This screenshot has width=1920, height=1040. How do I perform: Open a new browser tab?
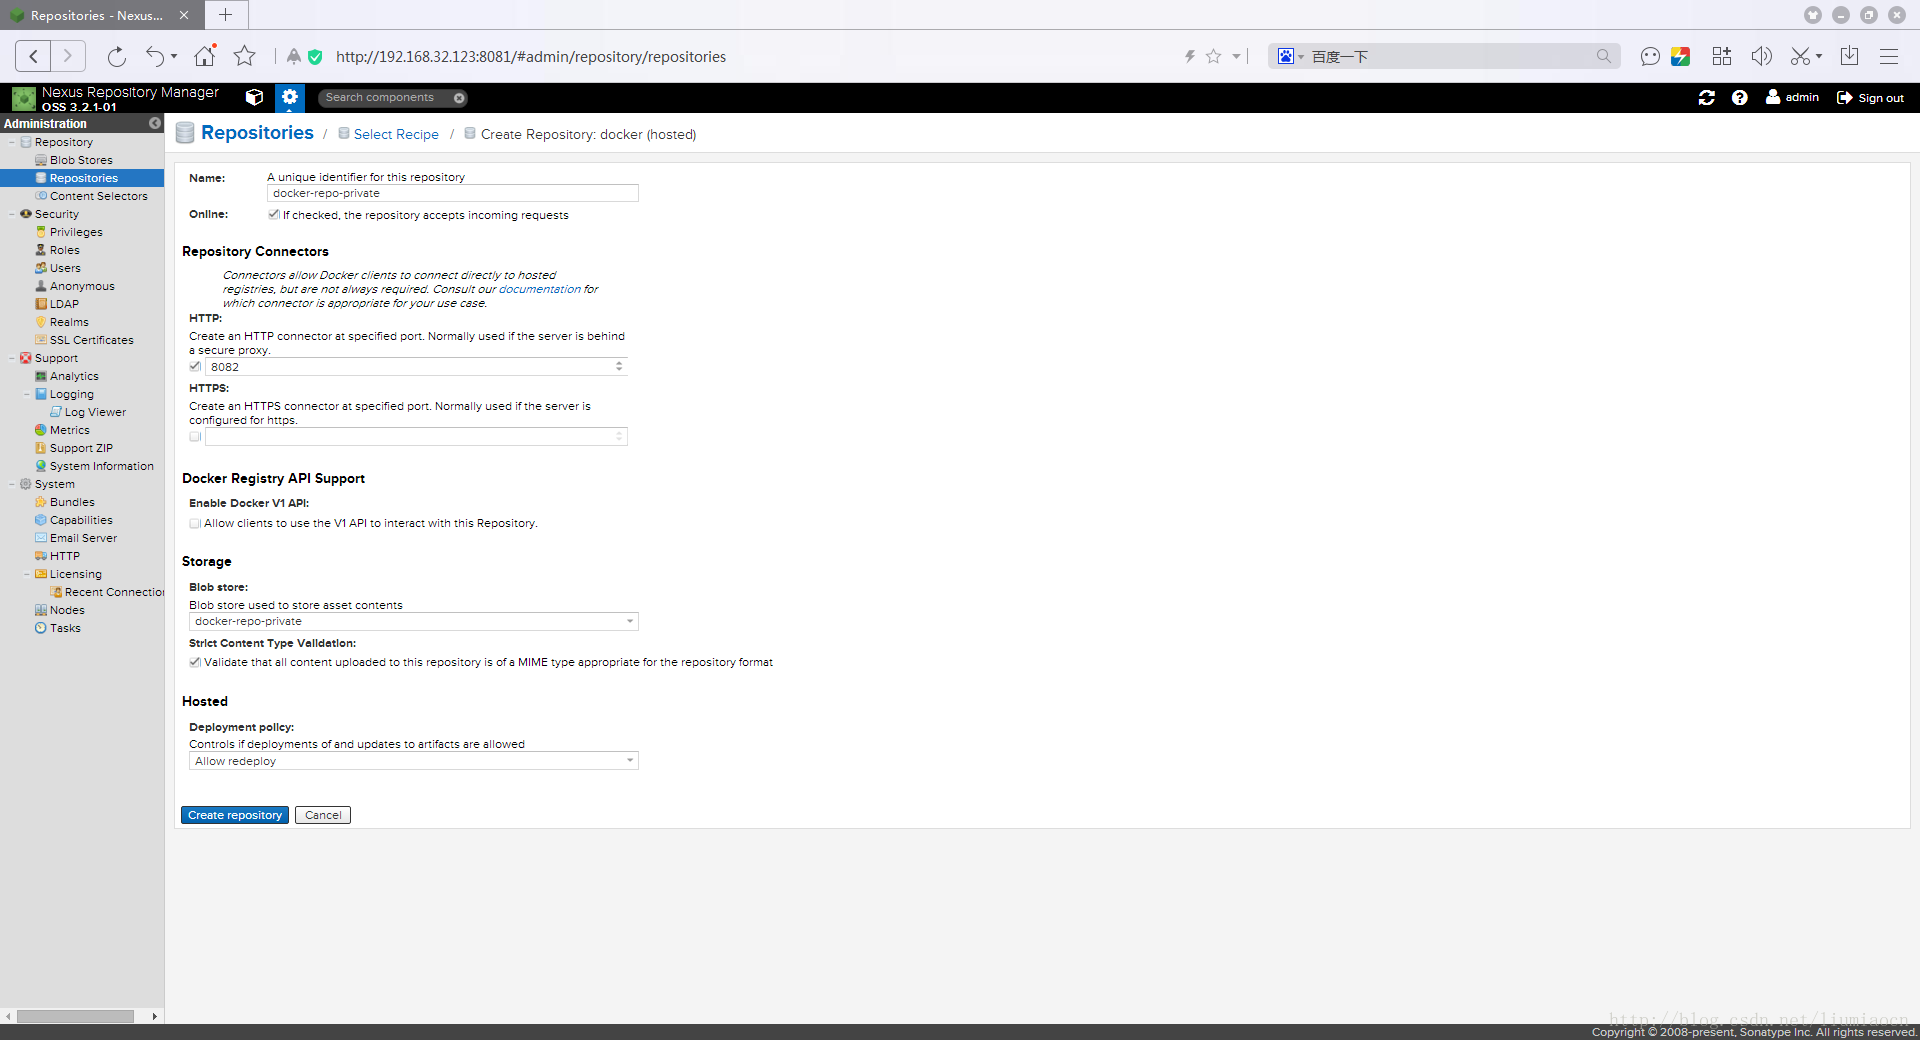[x=226, y=15]
